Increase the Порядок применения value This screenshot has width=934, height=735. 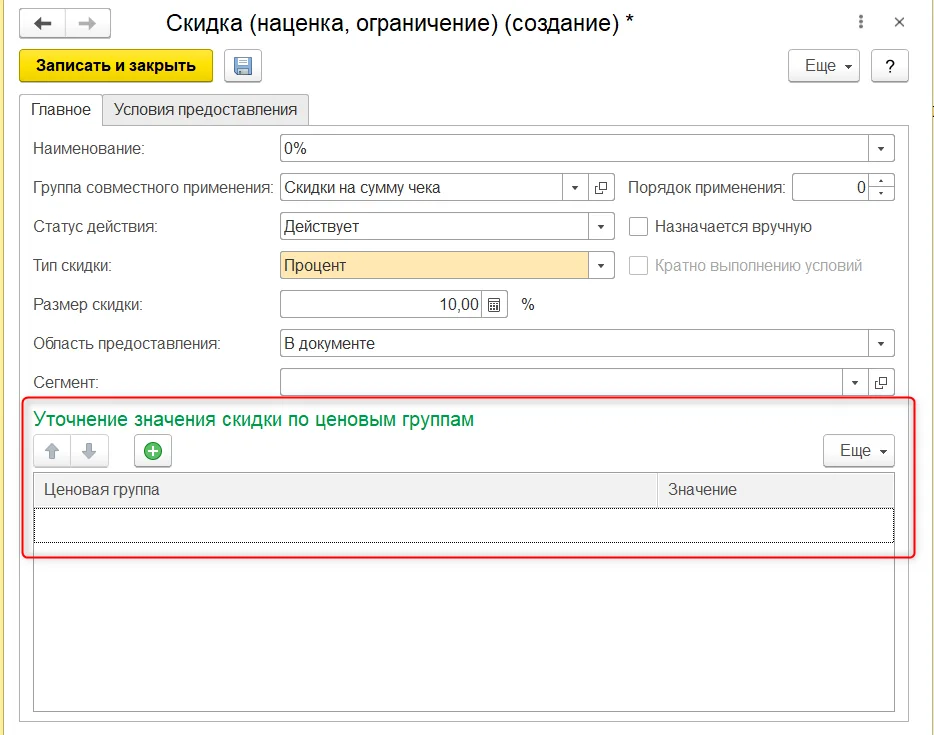pyautogui.click(x=882, y=181)
